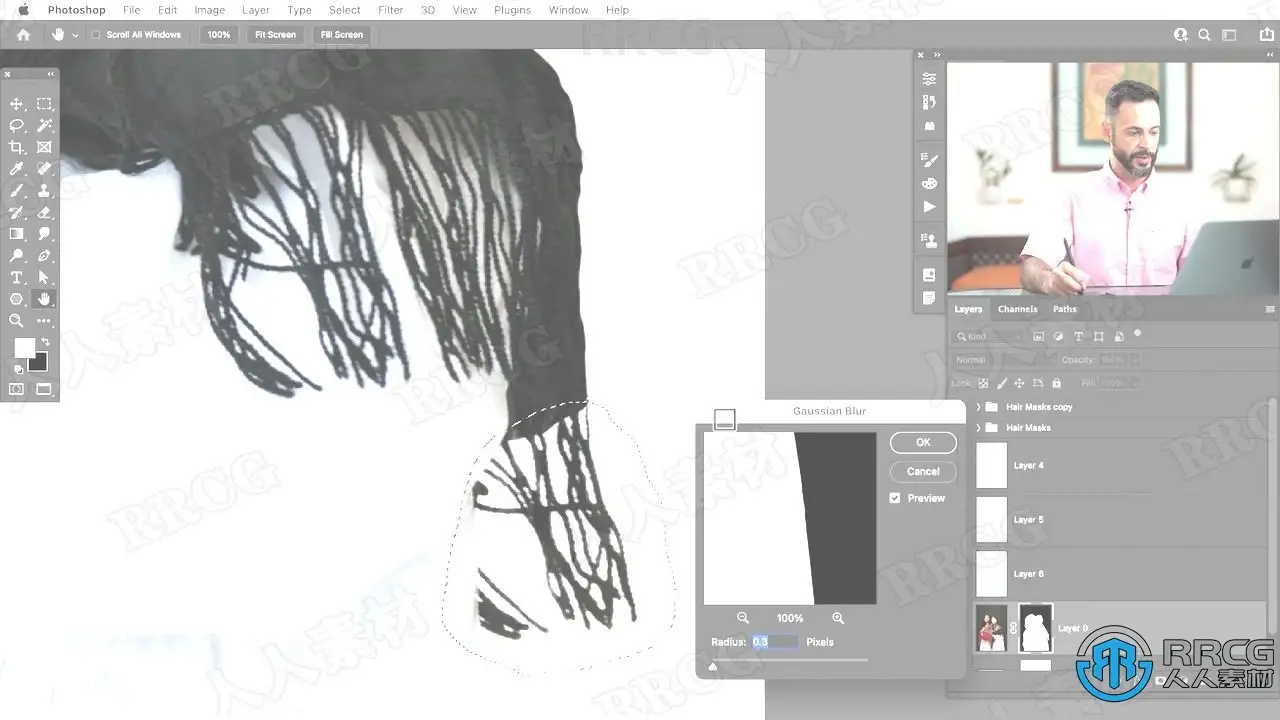This screenshot has height=720, width=1280.
Task: Collapse the toolbox to a single column
Action: pos(50,74)
